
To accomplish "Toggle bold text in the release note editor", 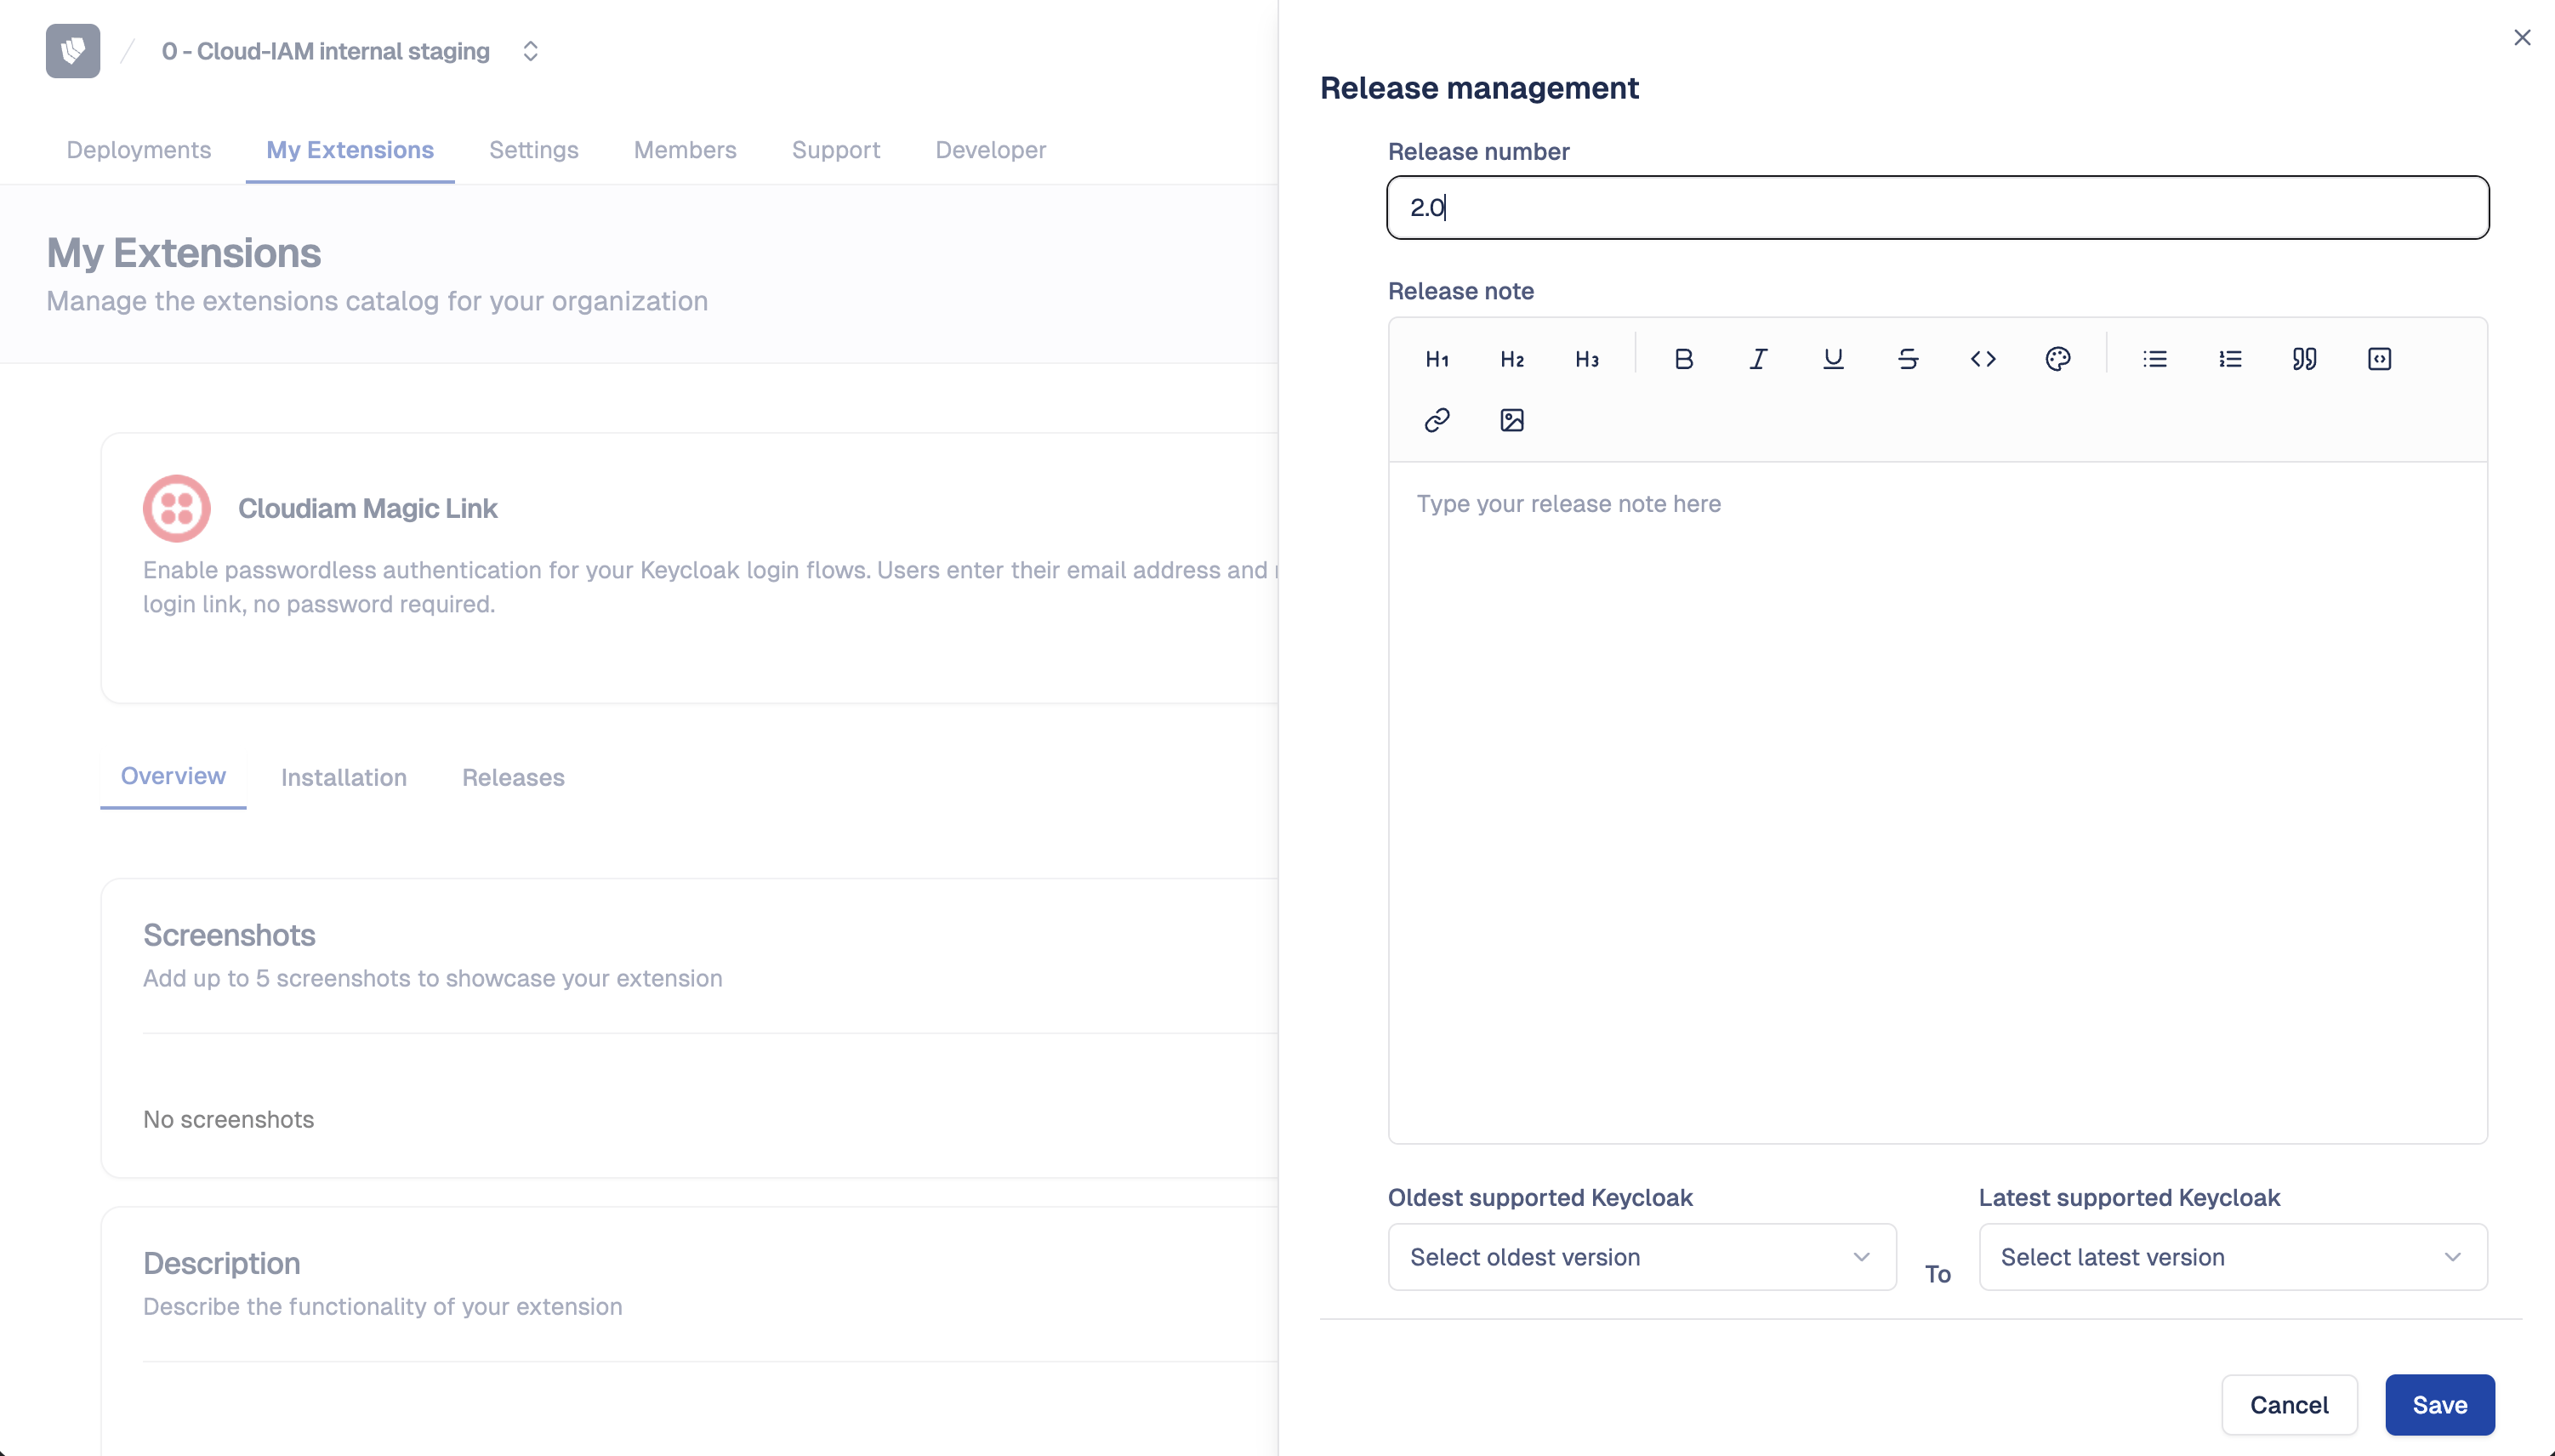I will click(x=1683, y=358).
